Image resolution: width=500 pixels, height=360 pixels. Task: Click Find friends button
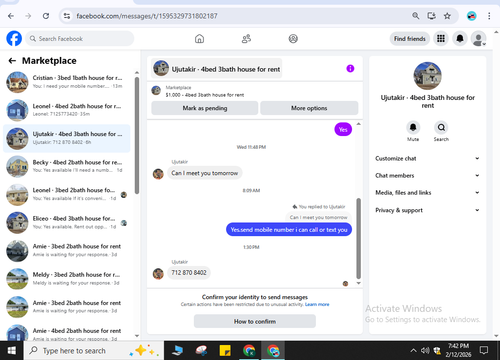pos(410,39)
